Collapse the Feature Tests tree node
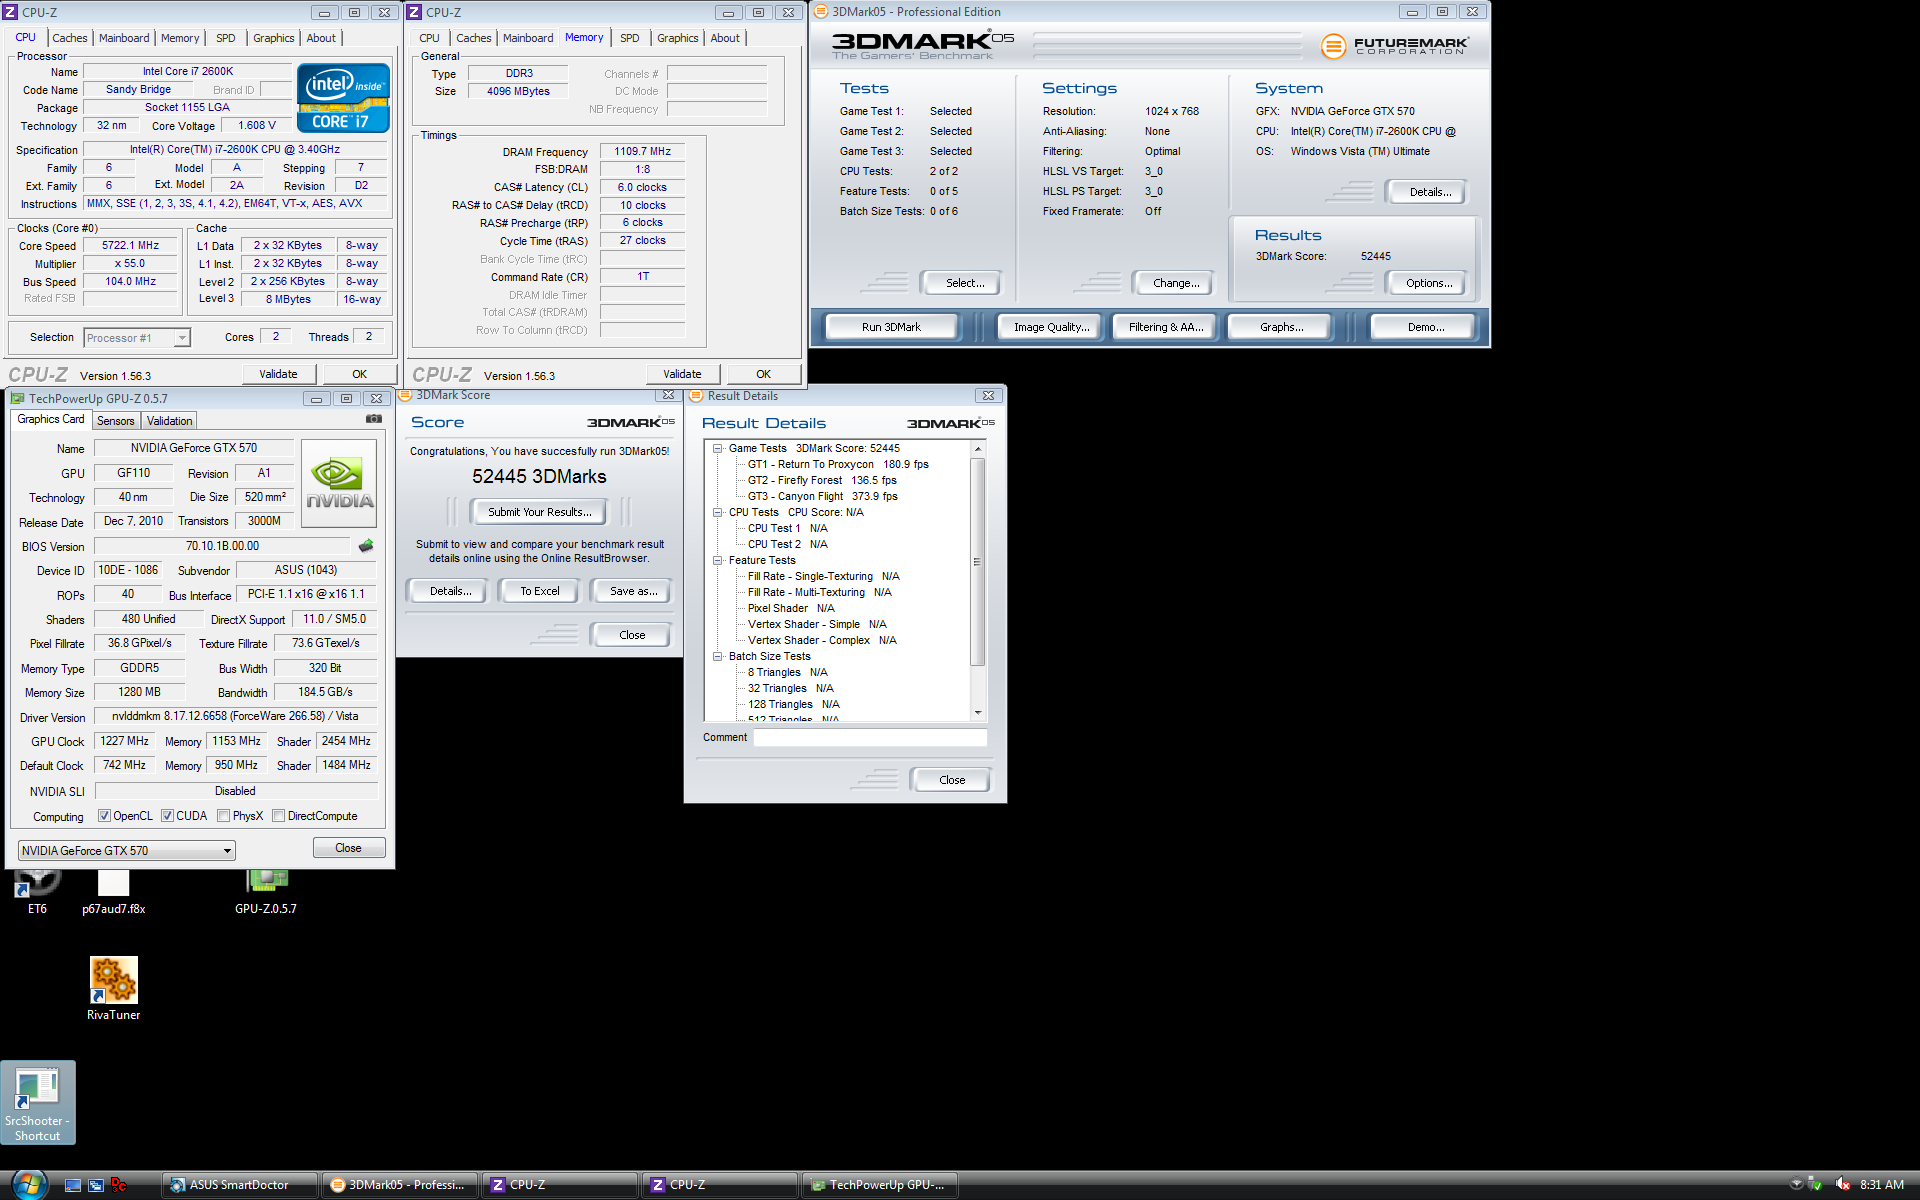 (718, 561)
